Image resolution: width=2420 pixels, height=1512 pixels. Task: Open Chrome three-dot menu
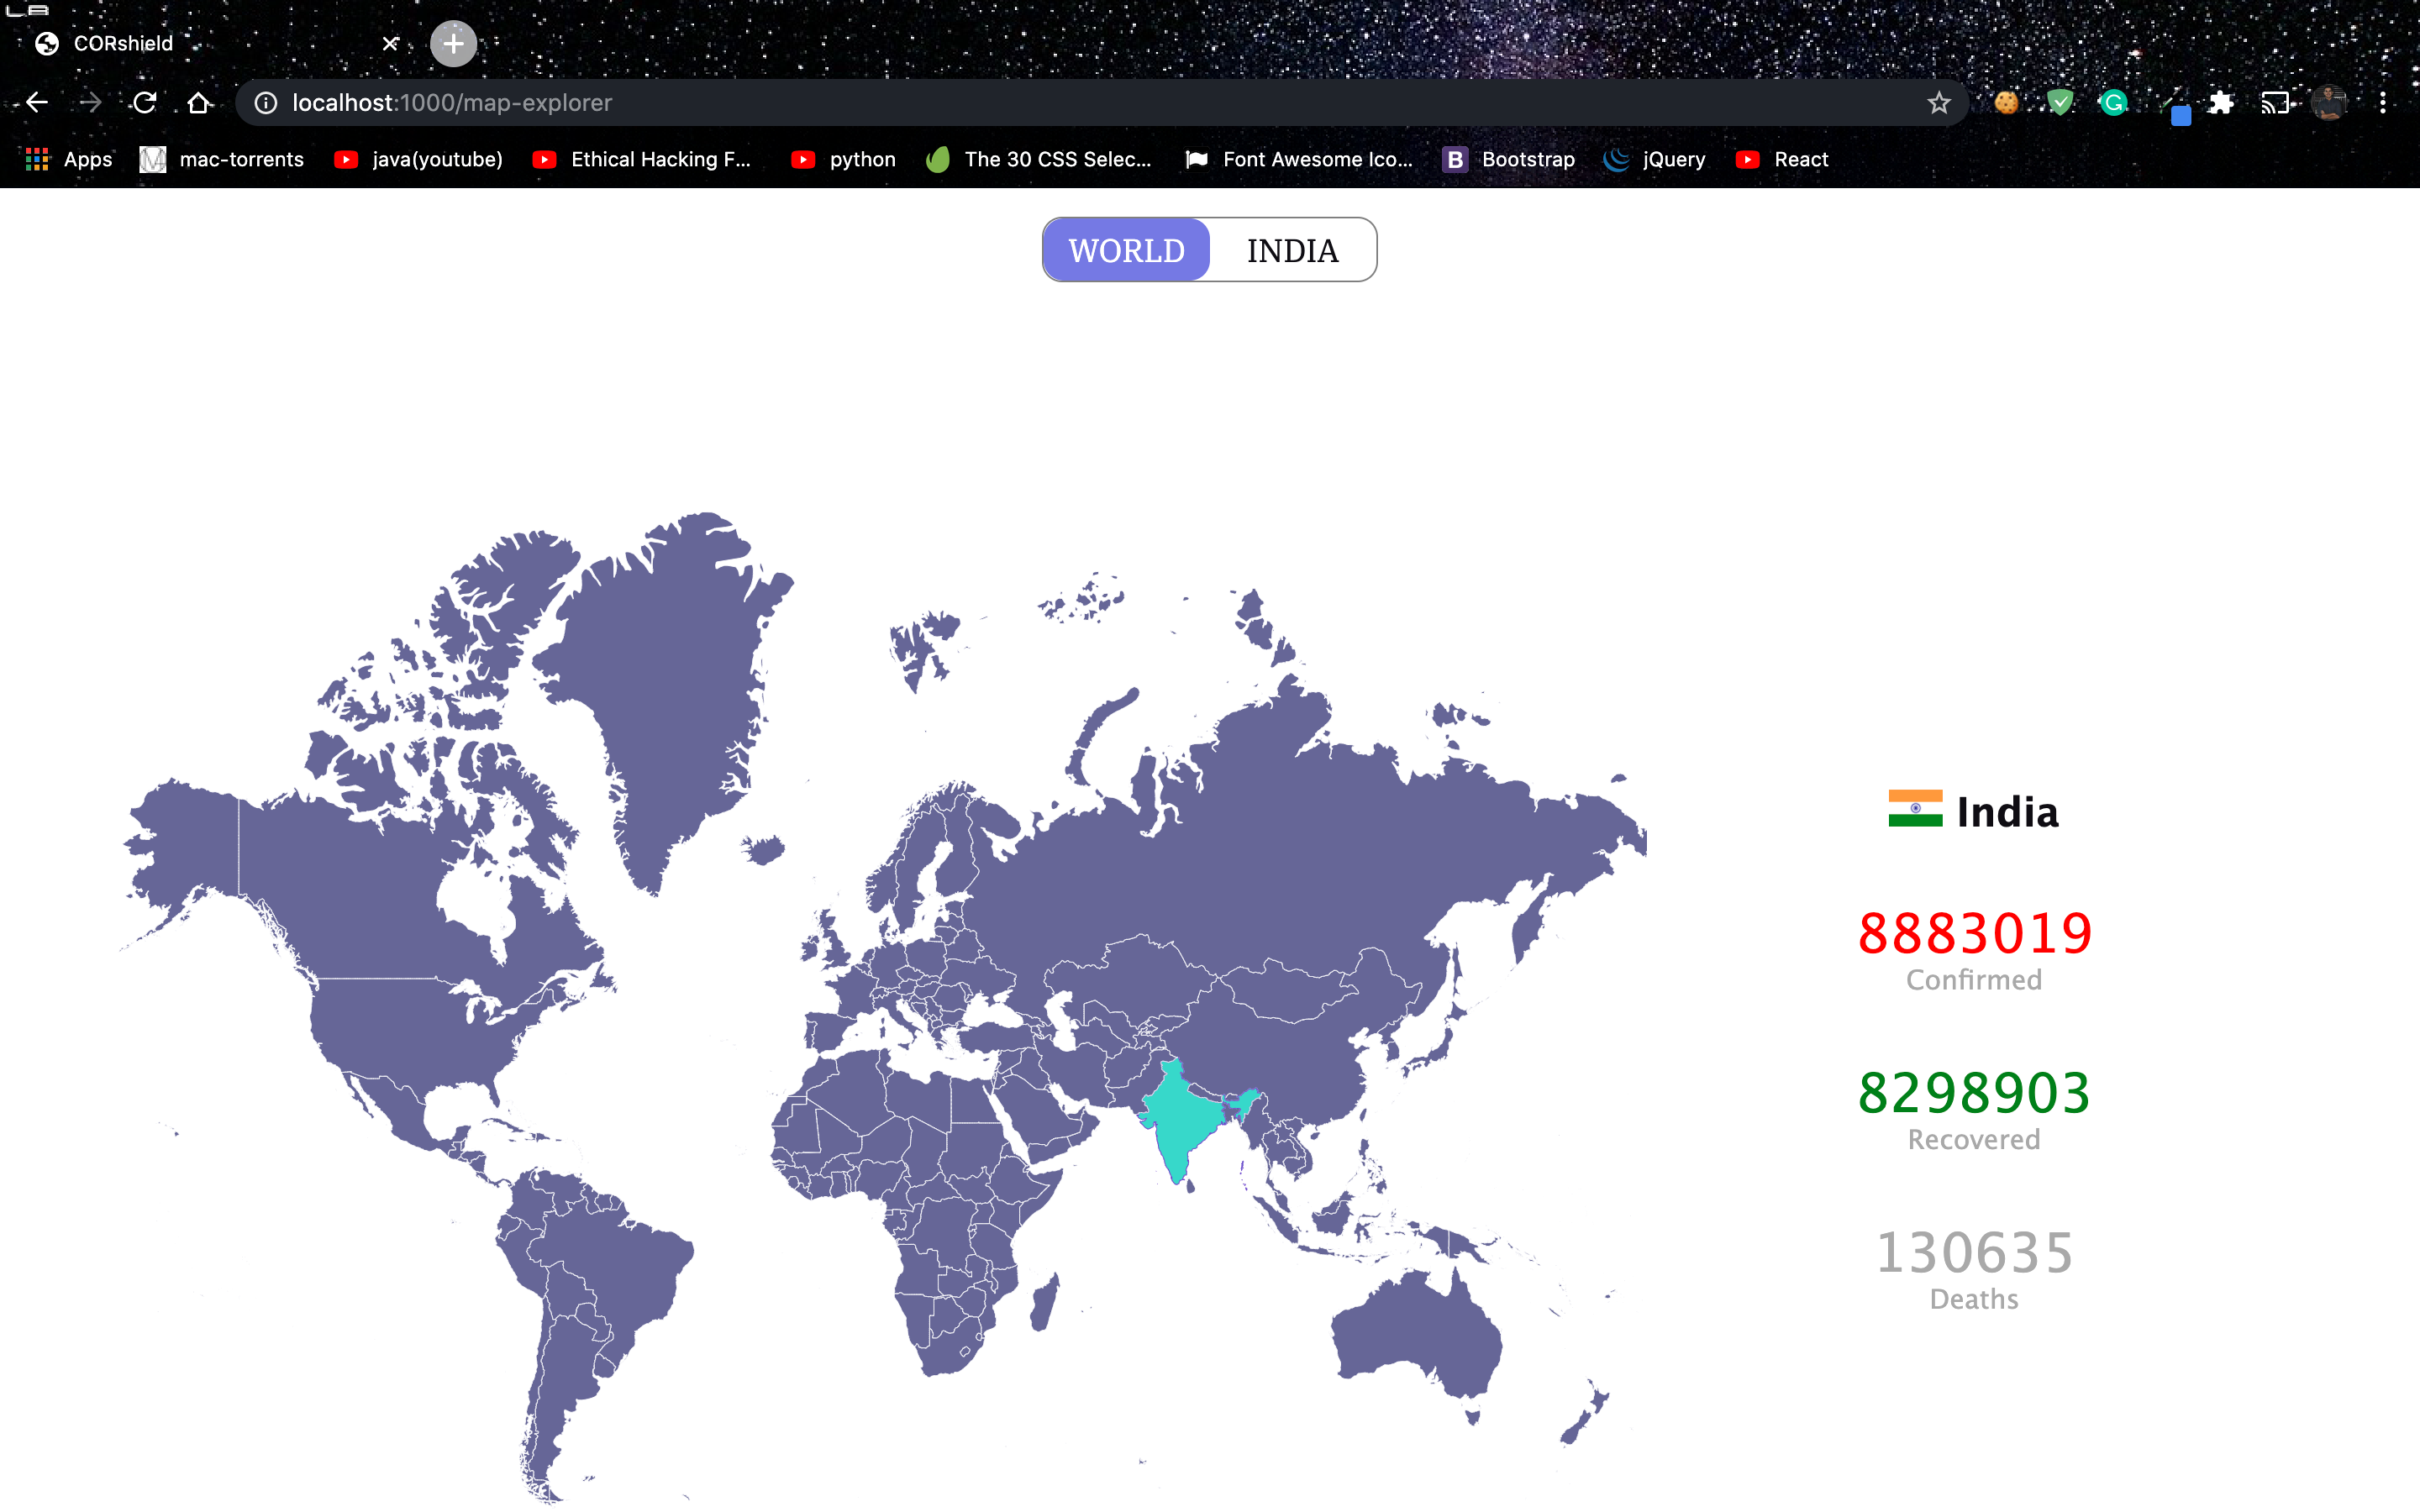coord(2383,103)
